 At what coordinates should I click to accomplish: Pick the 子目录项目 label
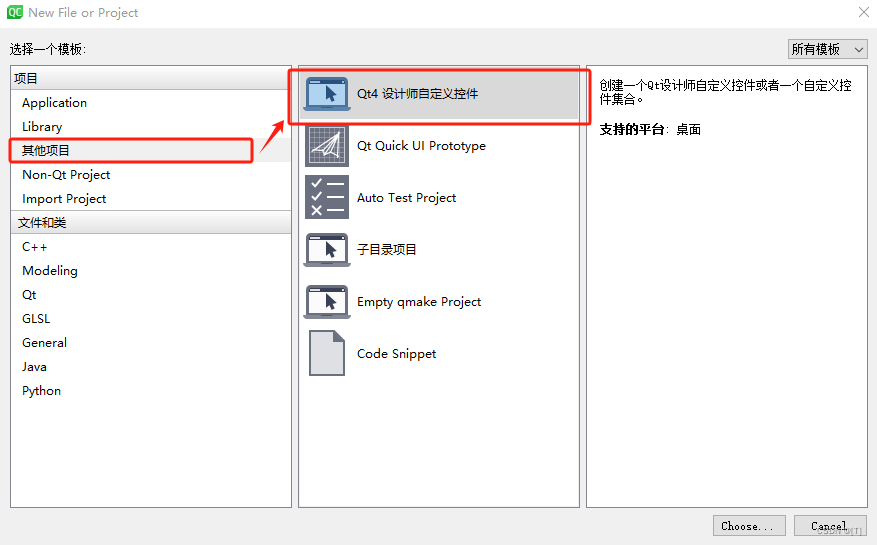pyautogui.click(x=386, y=250)
